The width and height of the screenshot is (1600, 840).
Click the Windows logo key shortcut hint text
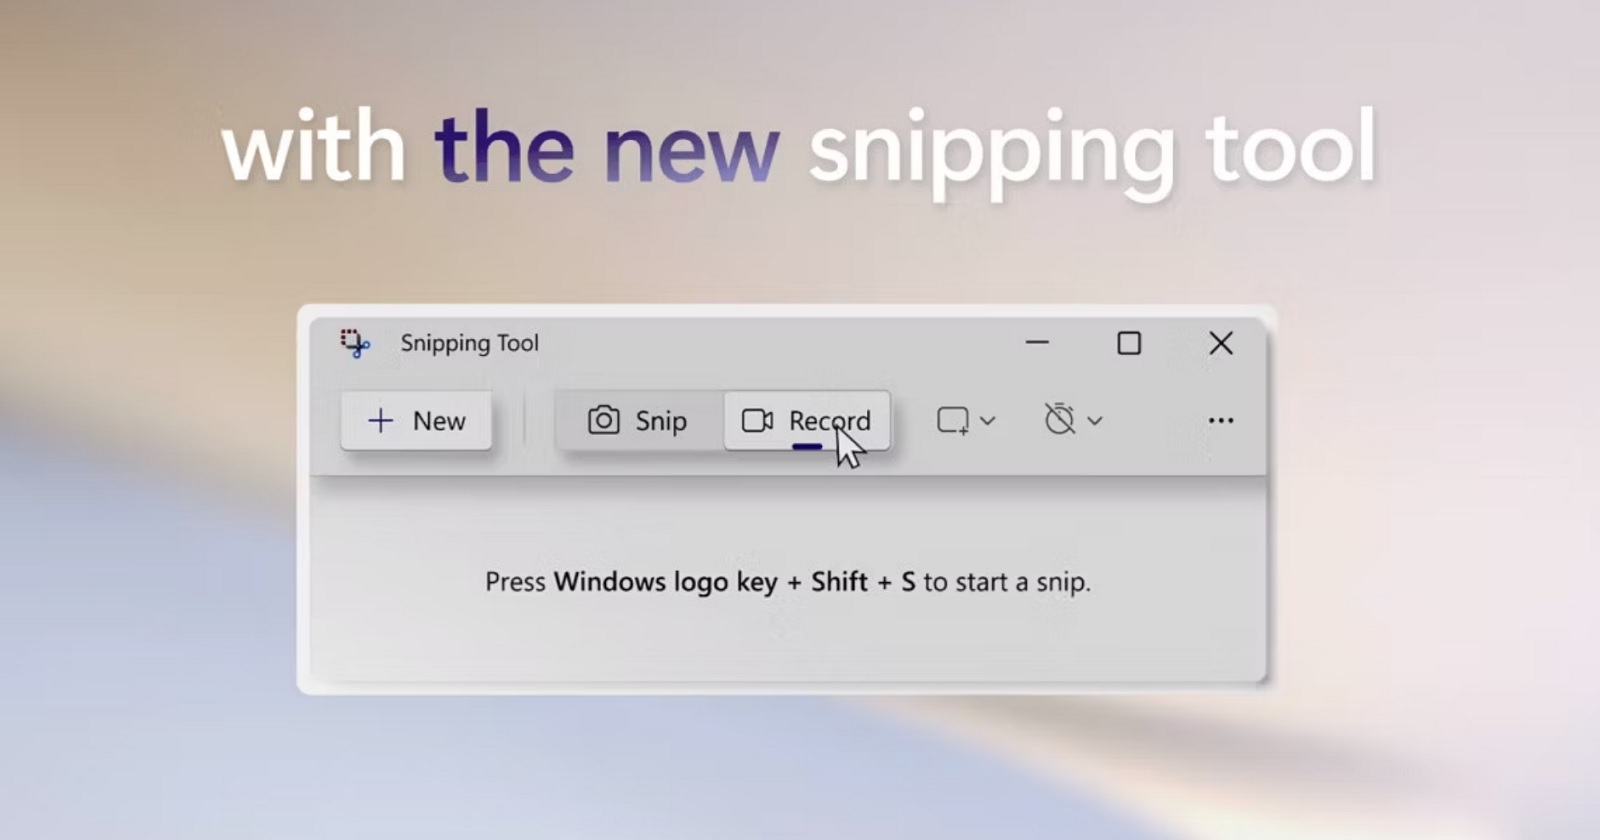[x=788, y=582]
